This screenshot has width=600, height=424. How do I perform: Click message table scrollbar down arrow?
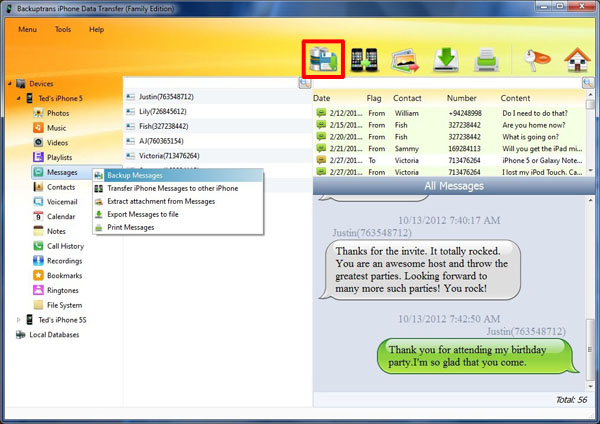coord(590,170)
